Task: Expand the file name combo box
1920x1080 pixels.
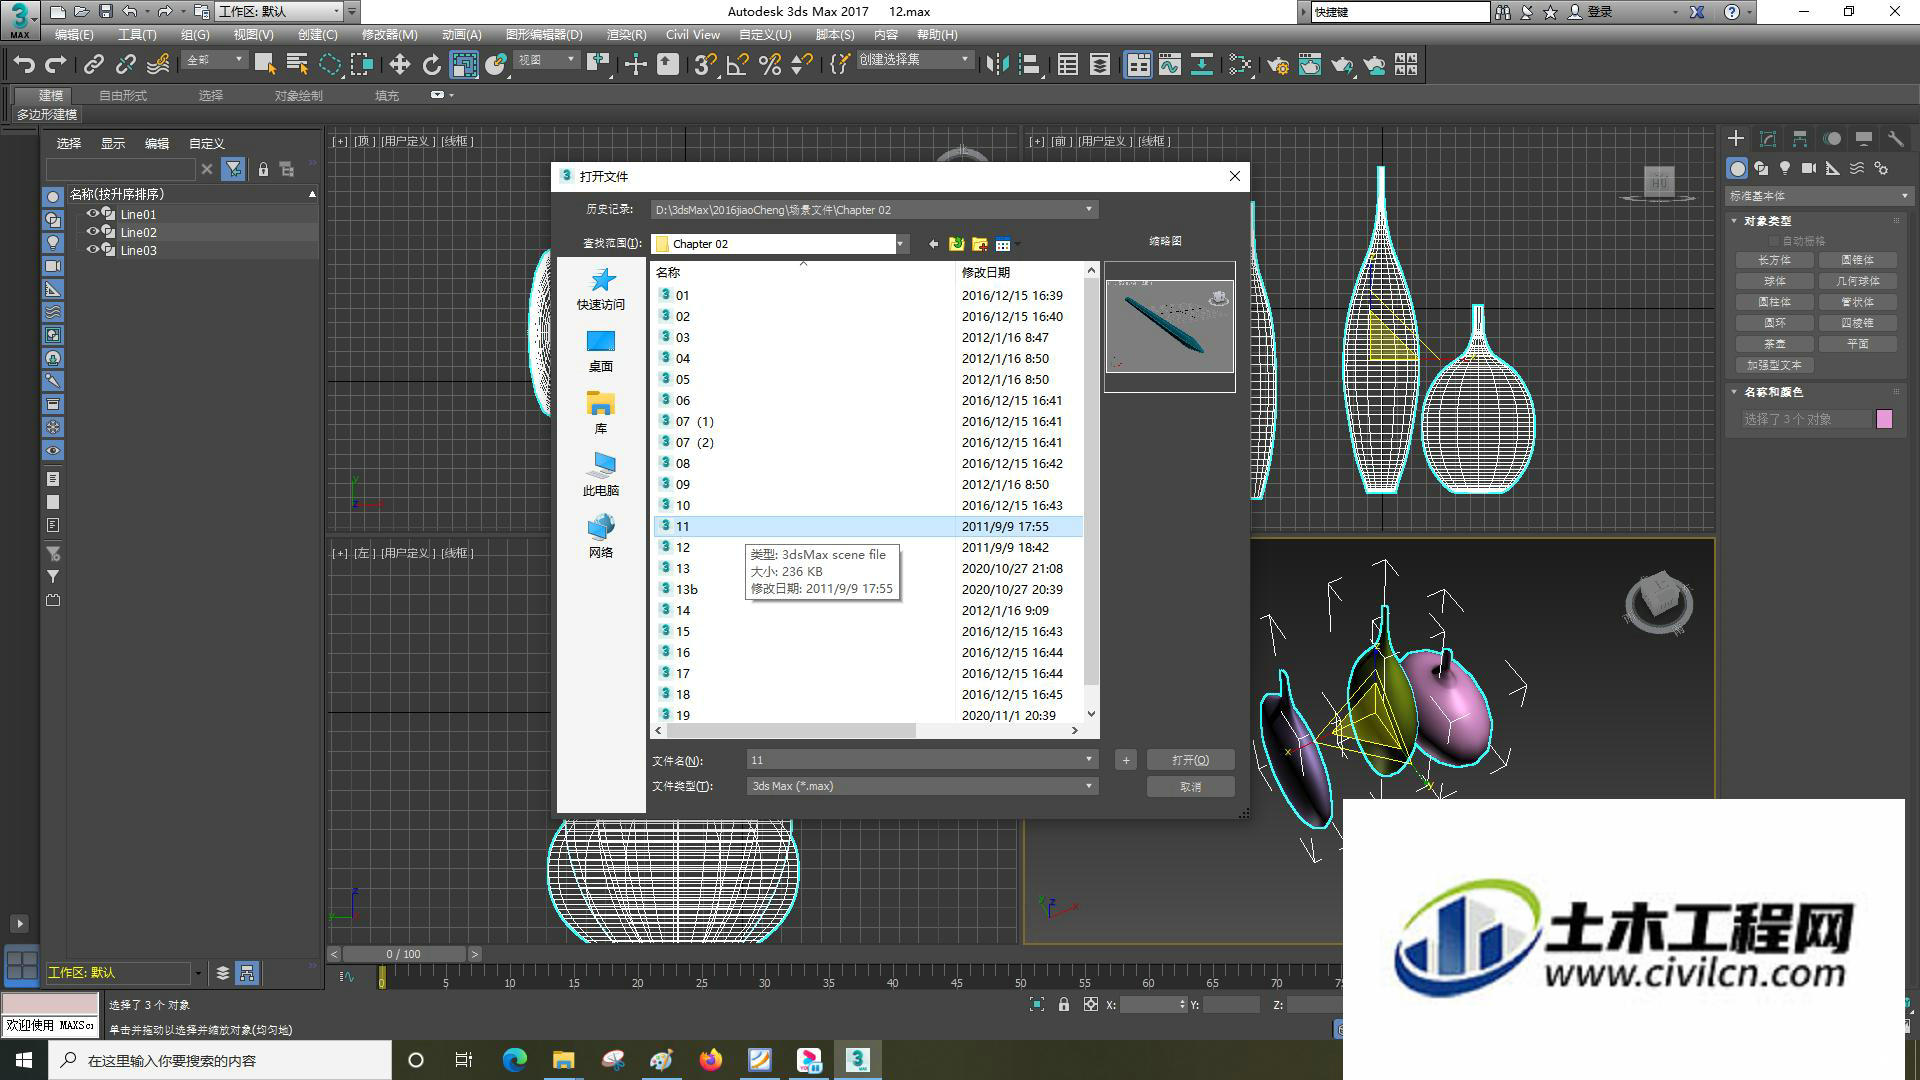Action: [1089, 760]
